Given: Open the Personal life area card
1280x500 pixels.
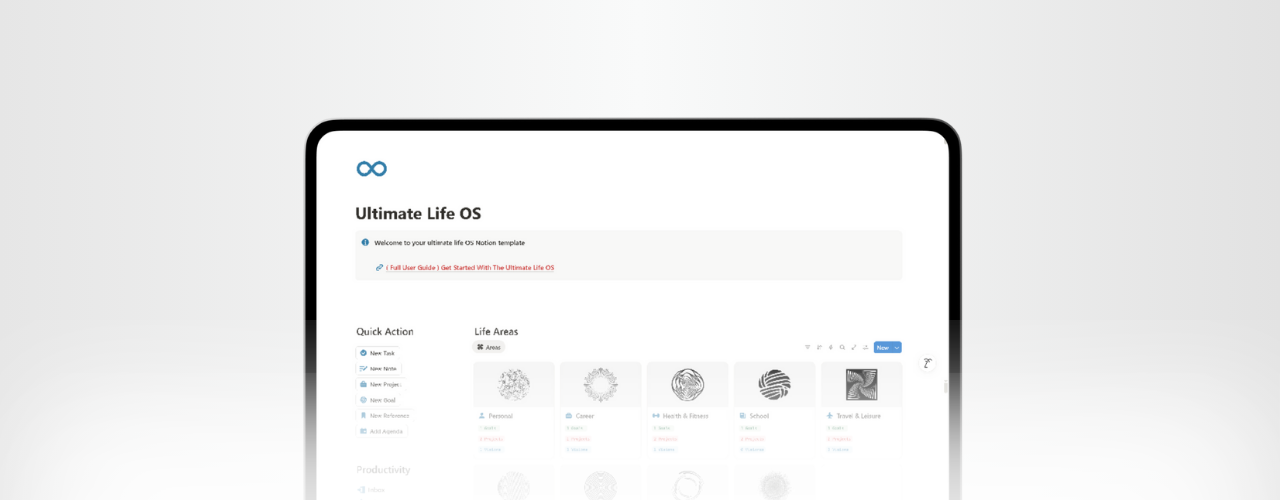Looking at the screenshot, I should [x=514, y=400].
